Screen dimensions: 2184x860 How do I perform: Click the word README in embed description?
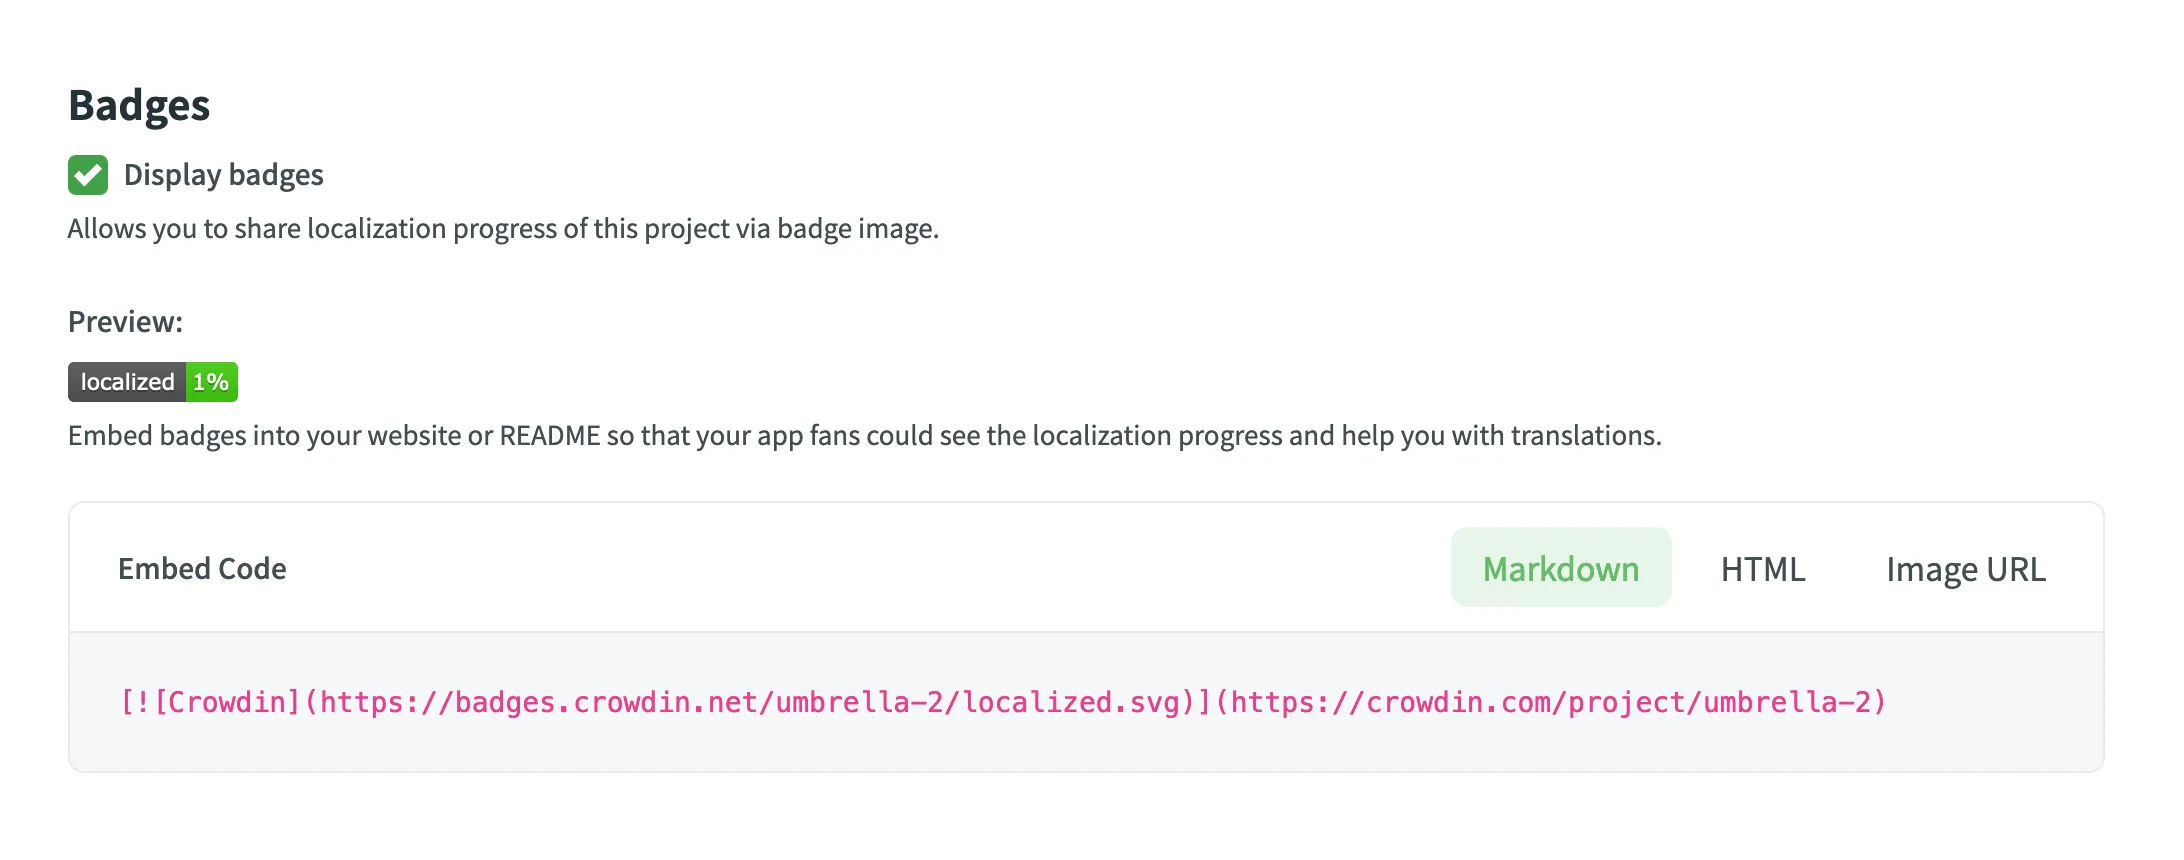550,436
